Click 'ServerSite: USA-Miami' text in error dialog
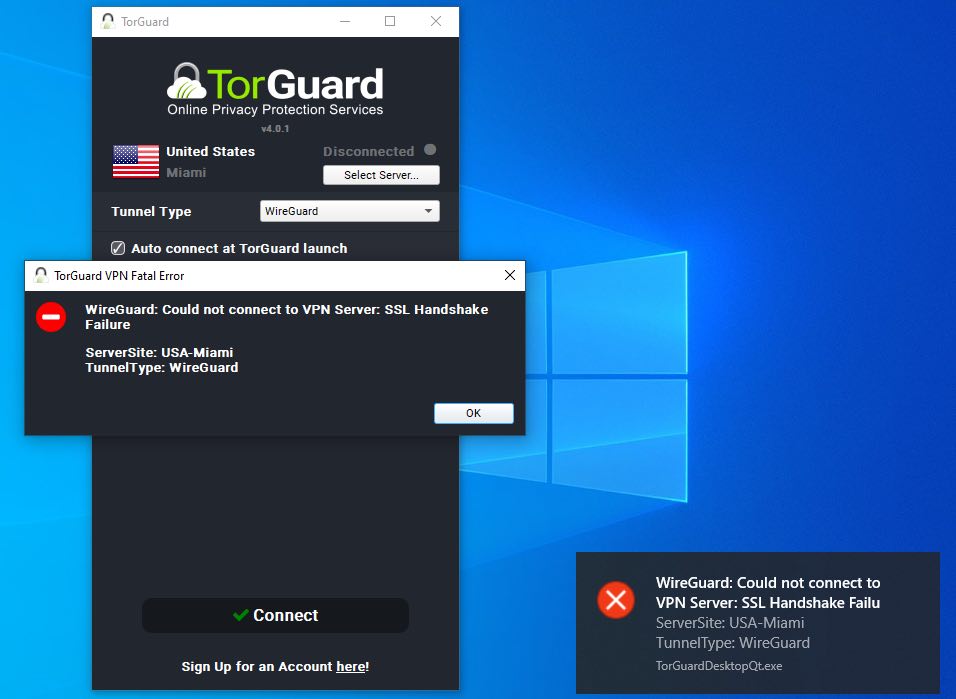The width and height of the screenshot is (956, 699). 159,353
